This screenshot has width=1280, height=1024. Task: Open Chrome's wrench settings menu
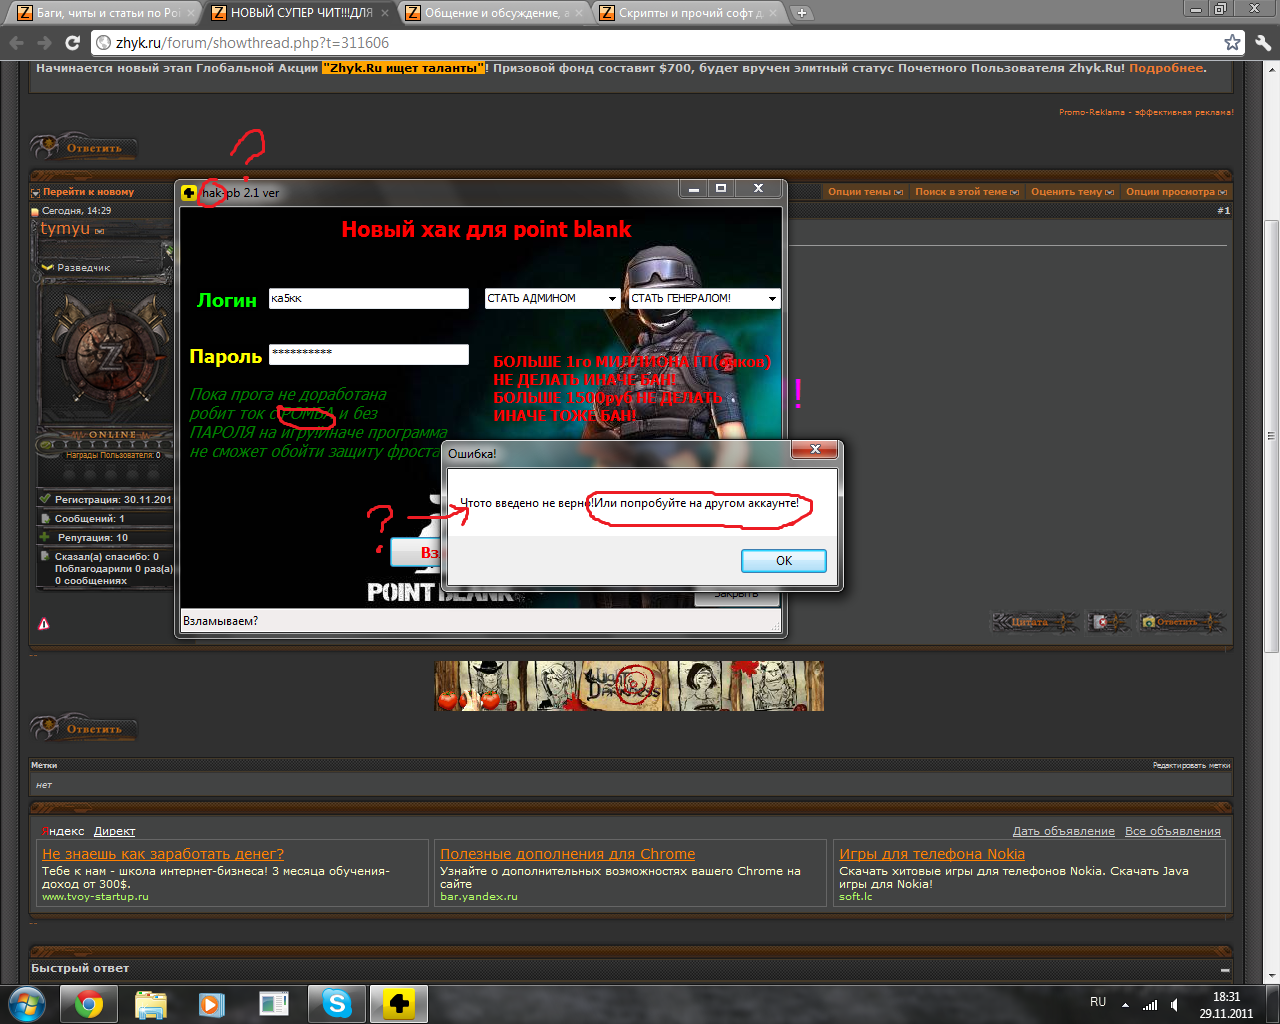(x=1263, y=43)
